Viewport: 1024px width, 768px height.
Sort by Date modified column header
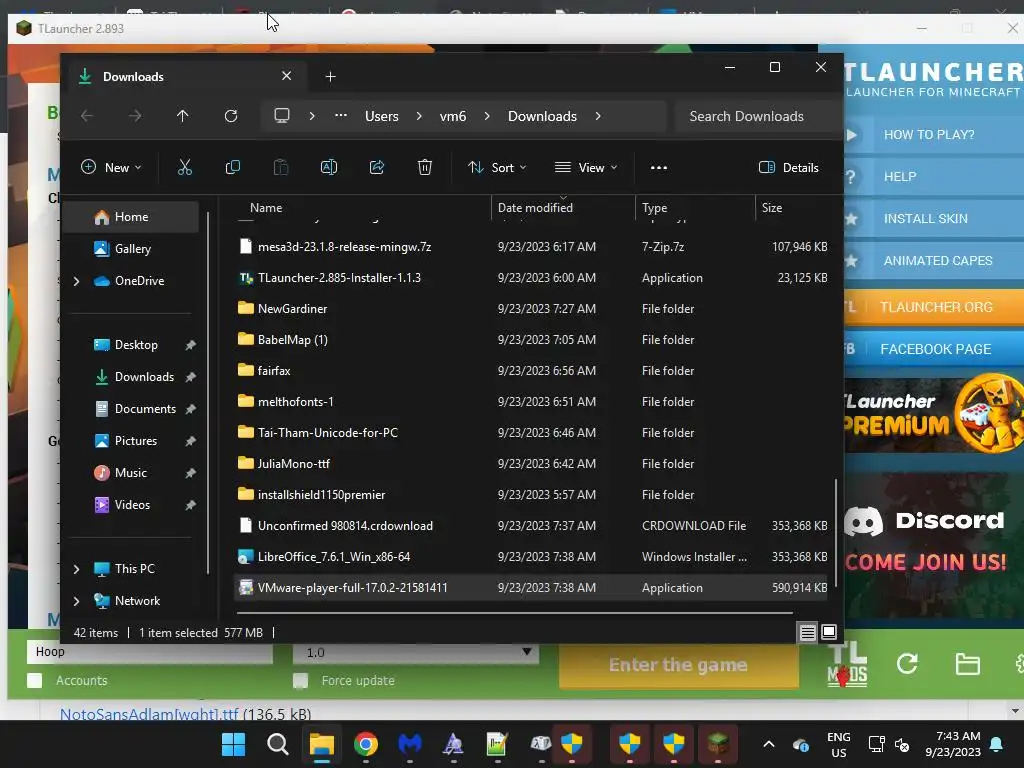535,208
